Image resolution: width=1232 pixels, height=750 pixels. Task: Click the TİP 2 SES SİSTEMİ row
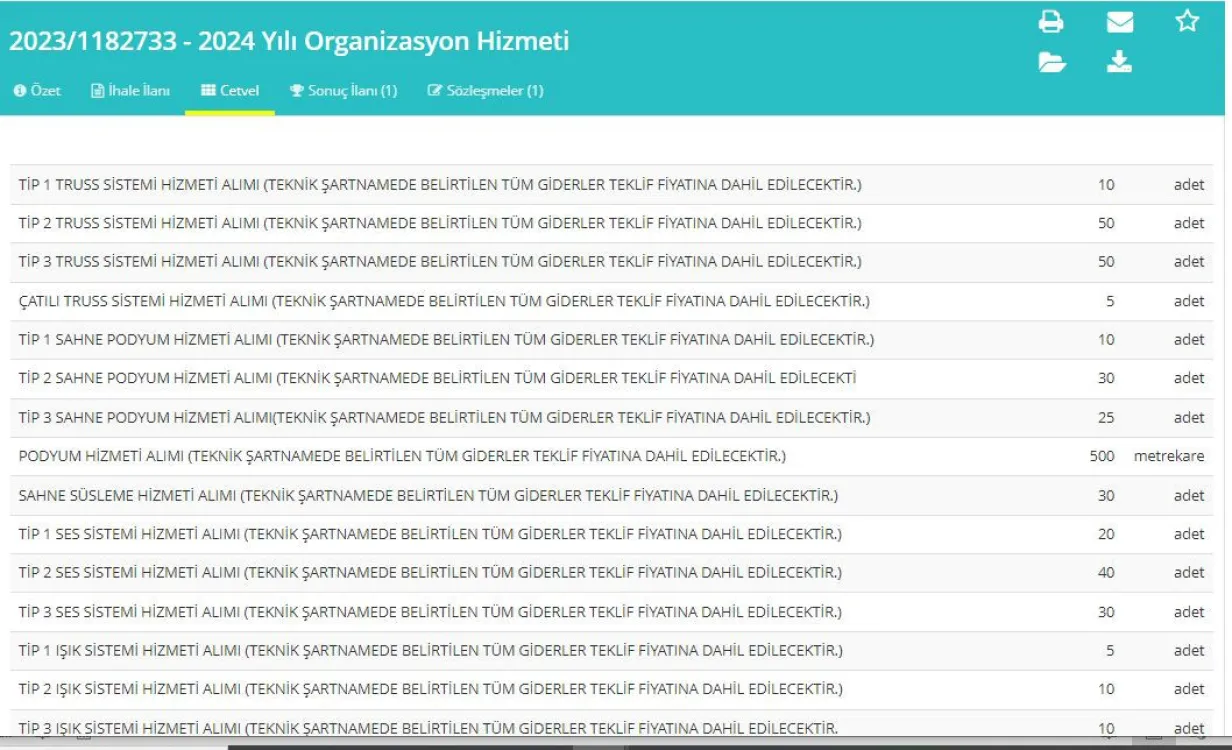[430, 573]
